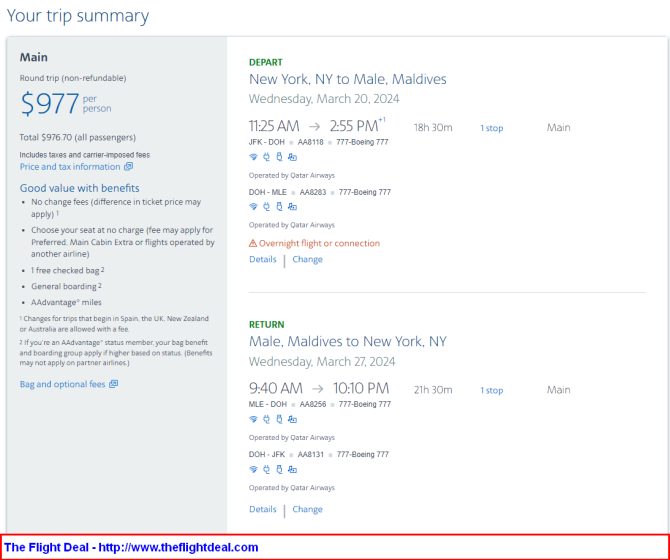Click the General boarding benefit text
This screenshot has width=670, height=560.
pyautogui.click(x=66, y=286)
